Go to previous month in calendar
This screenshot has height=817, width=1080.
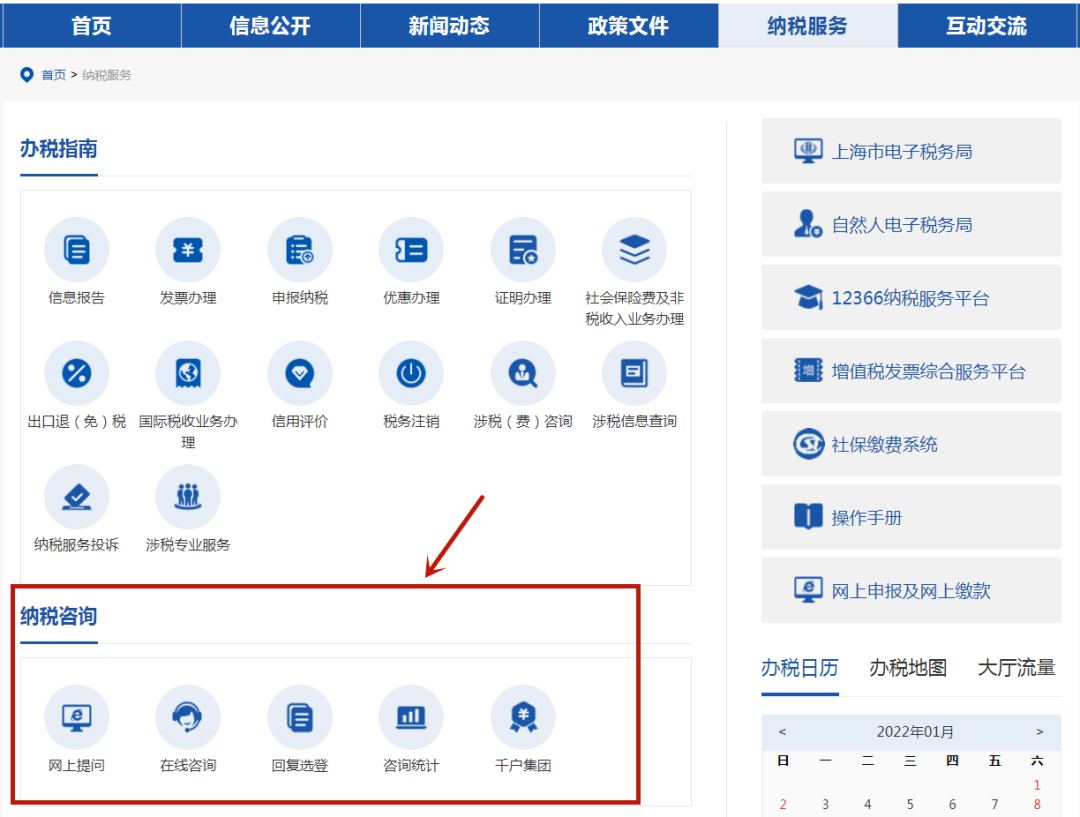coord(782,732)
